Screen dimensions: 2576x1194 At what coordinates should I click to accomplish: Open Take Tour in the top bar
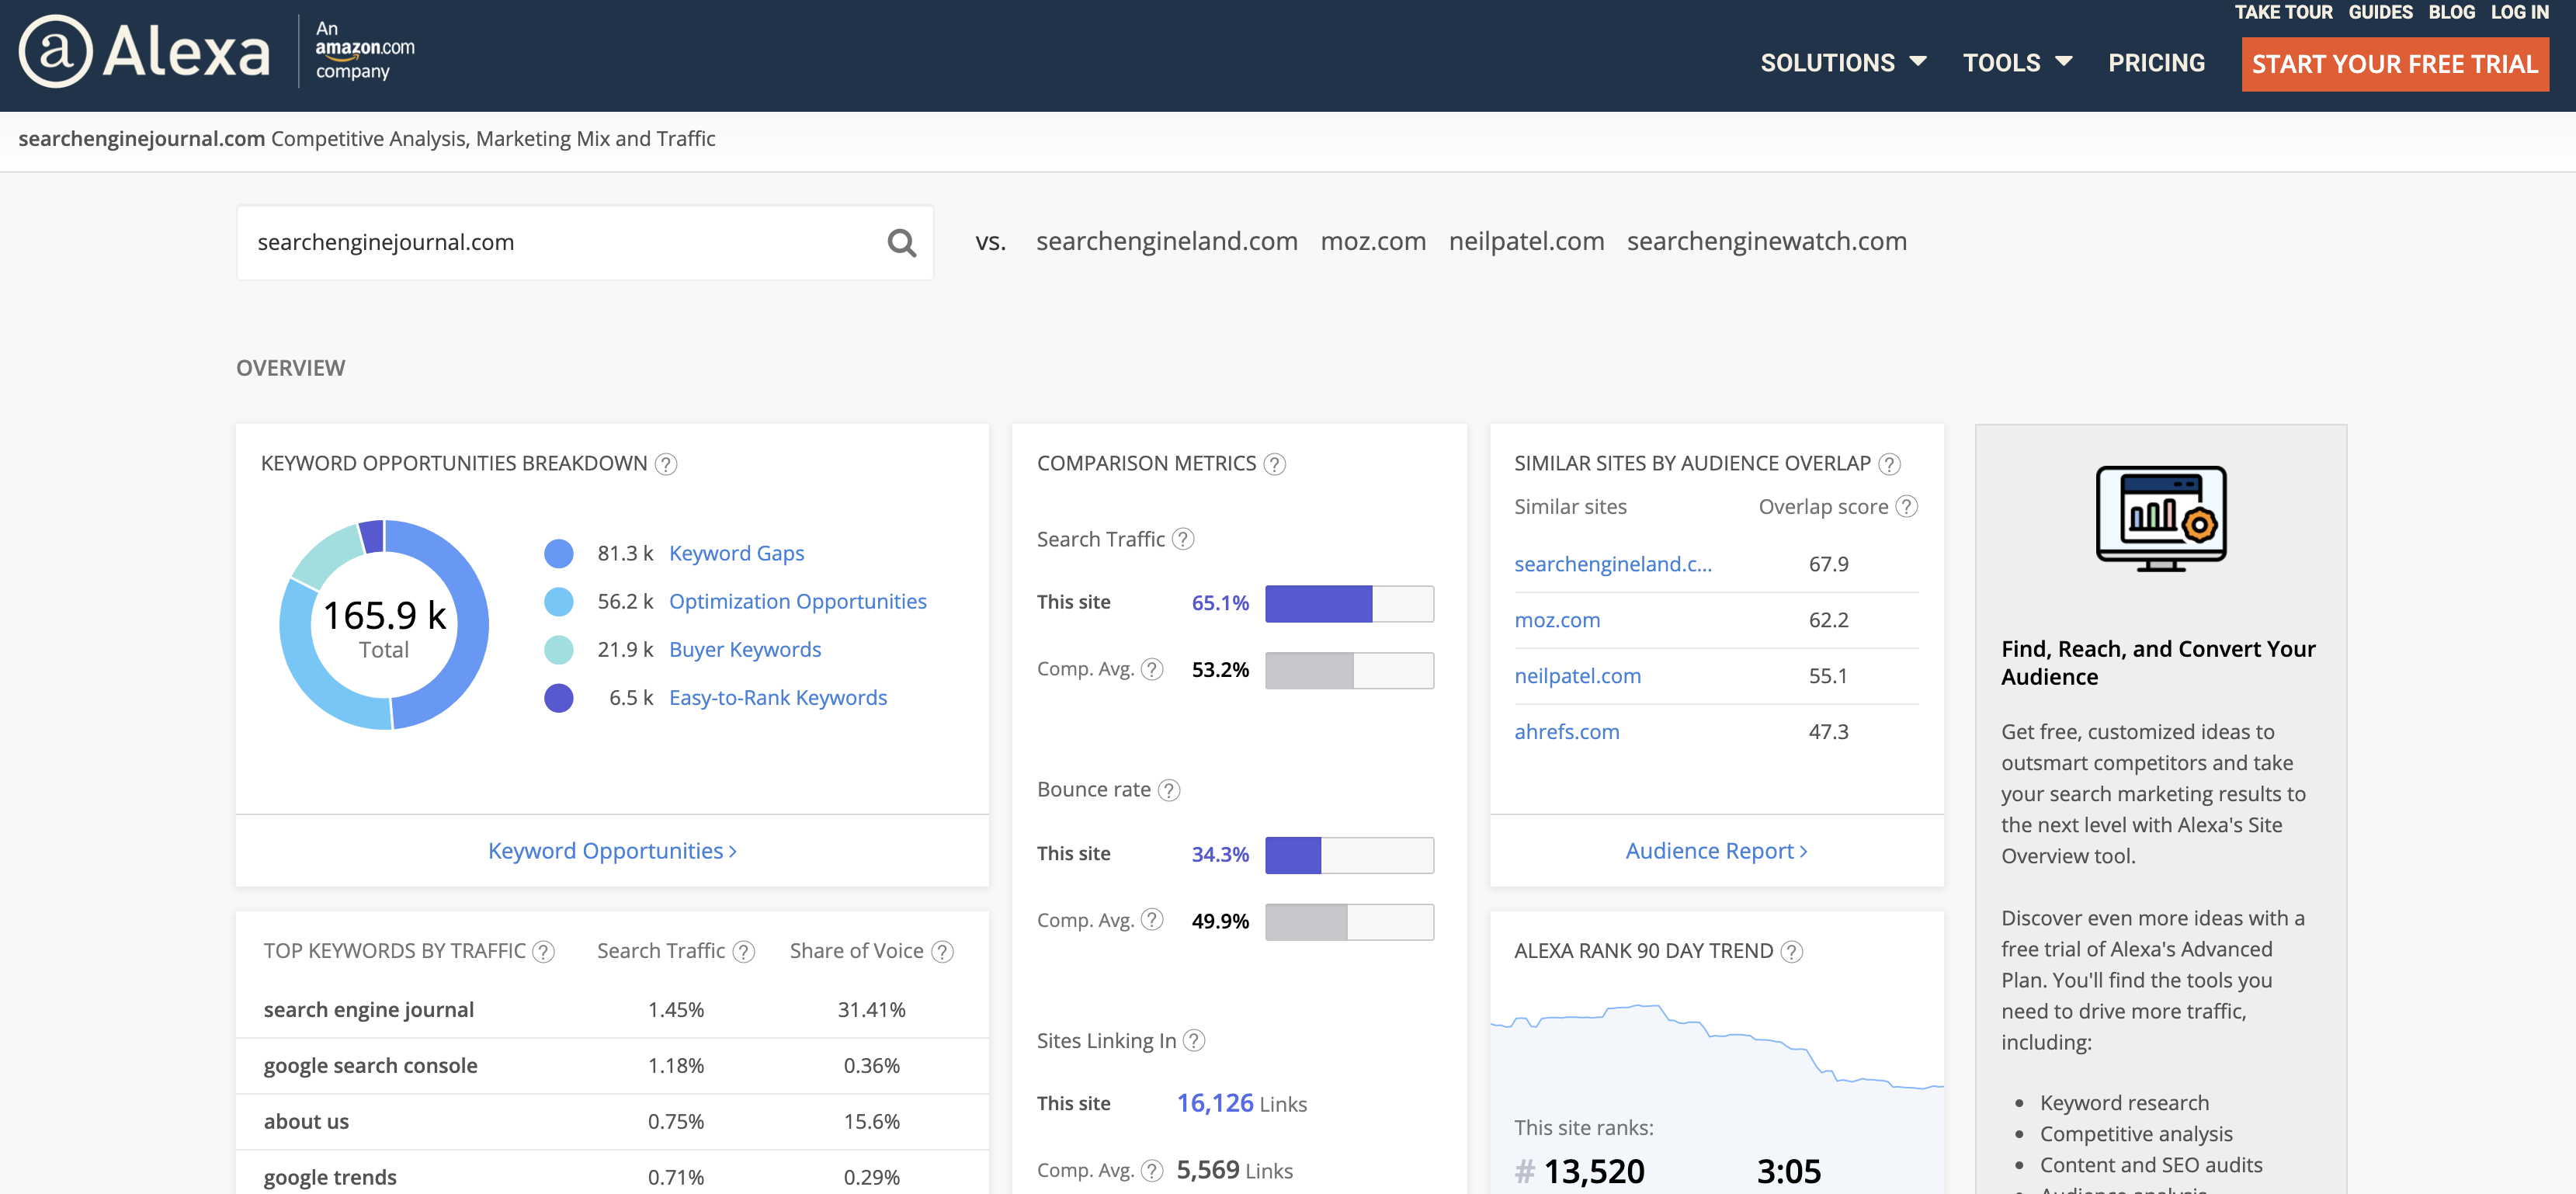tap(2283, 12)
